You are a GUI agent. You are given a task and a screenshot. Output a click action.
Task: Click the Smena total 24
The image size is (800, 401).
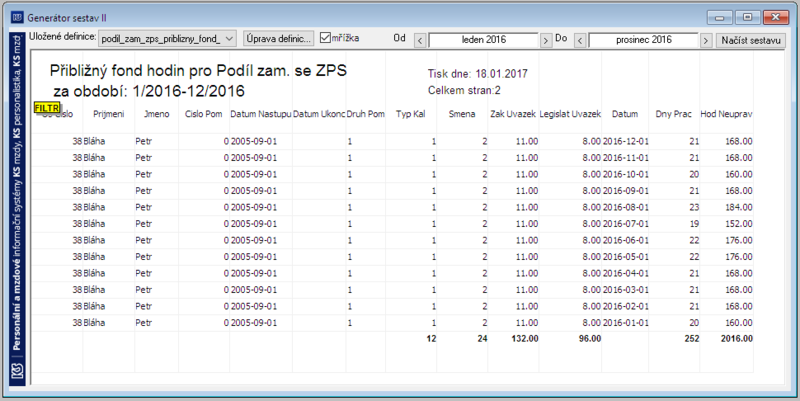click(x=482, y=338)
